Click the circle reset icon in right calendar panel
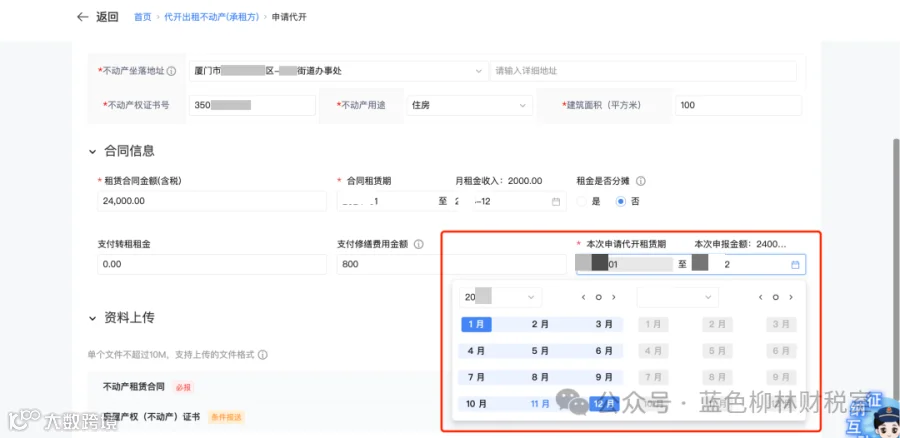This screenshot has height=438, width=900. (x=775, y=297)
